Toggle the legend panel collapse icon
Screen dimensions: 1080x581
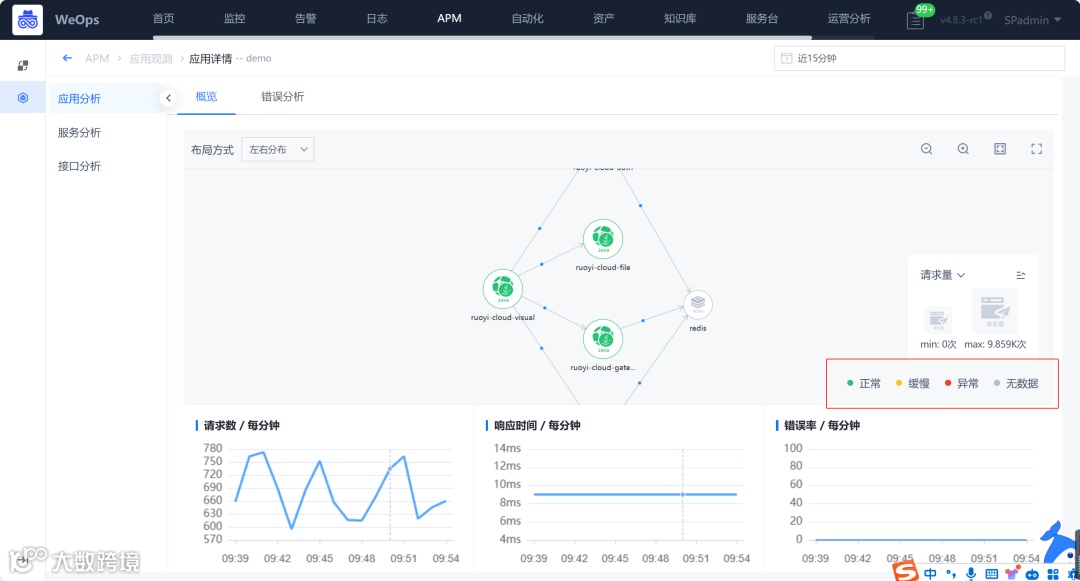coord(1021,275)
